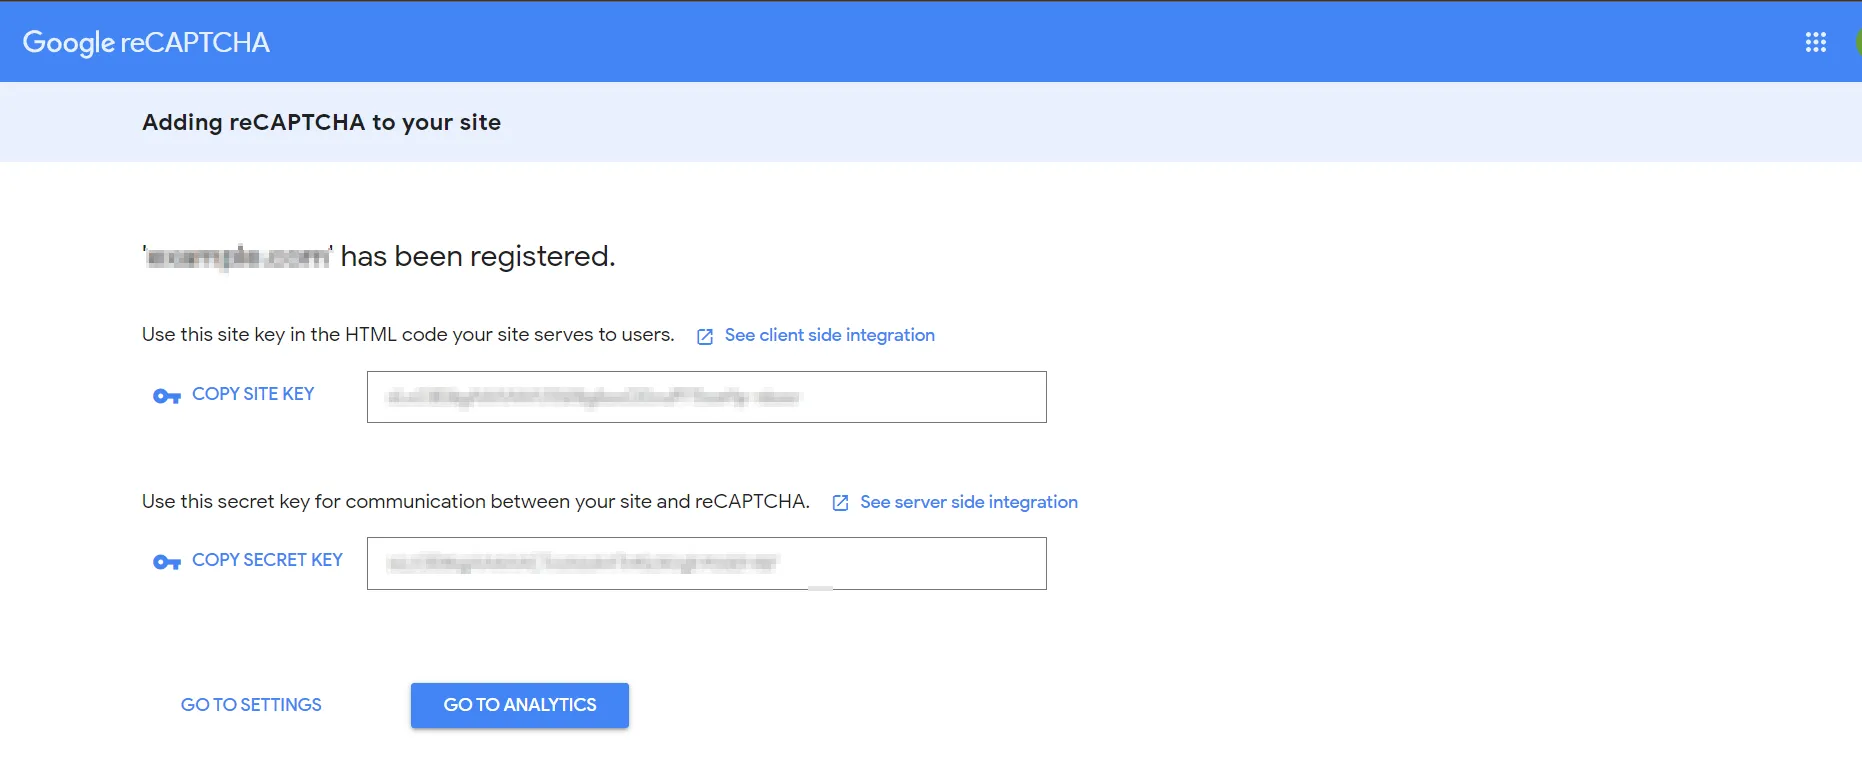Click the Google reCAPTCHA logo
Image resolution: width=1862 pixels, height=783 pixels.
(146, 42)
